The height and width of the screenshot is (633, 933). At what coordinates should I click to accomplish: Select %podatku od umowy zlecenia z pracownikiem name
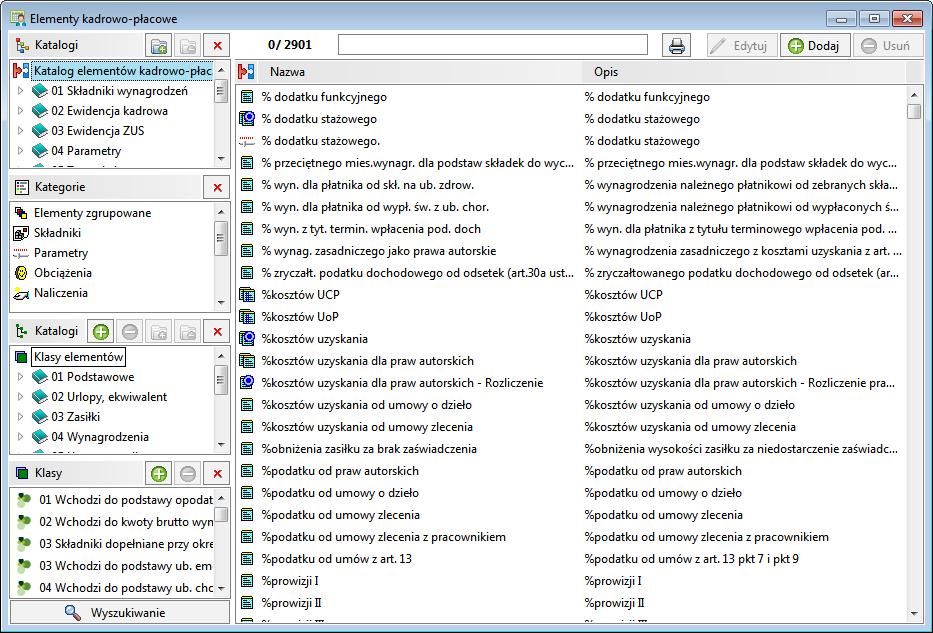click(x=384, y=537)
